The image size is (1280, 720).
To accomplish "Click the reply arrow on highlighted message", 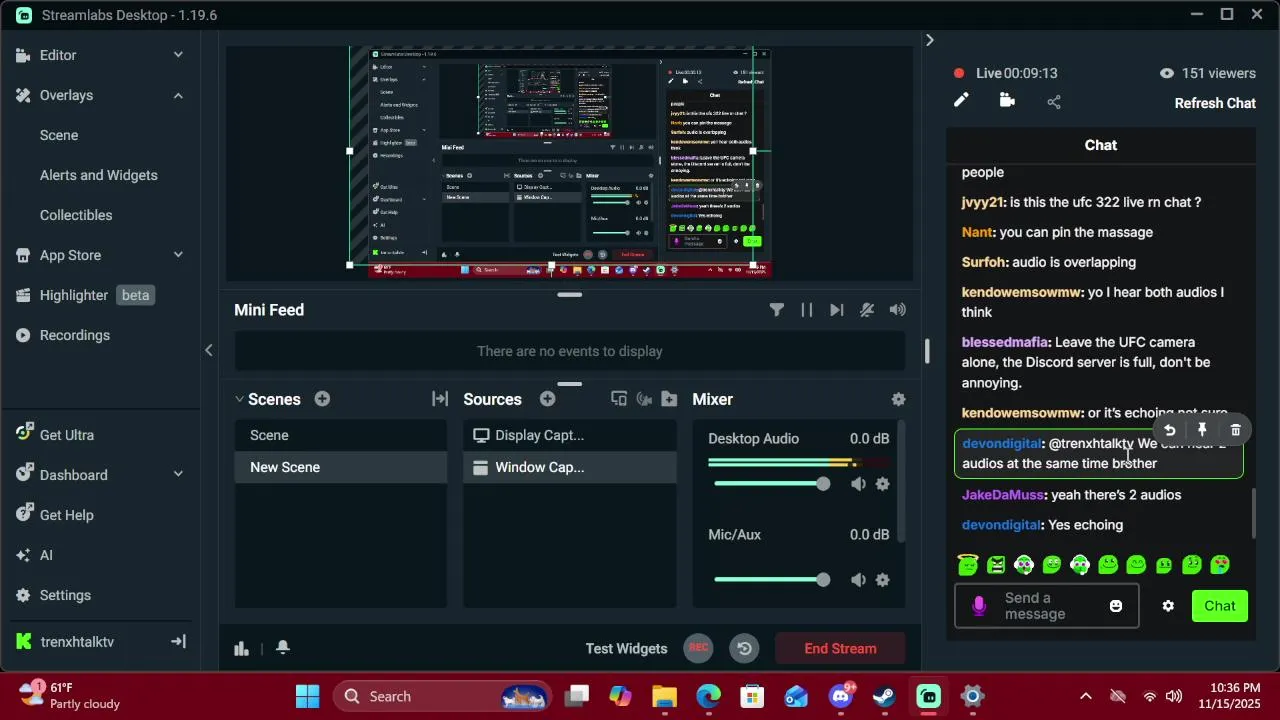I will pos(1169,430).
